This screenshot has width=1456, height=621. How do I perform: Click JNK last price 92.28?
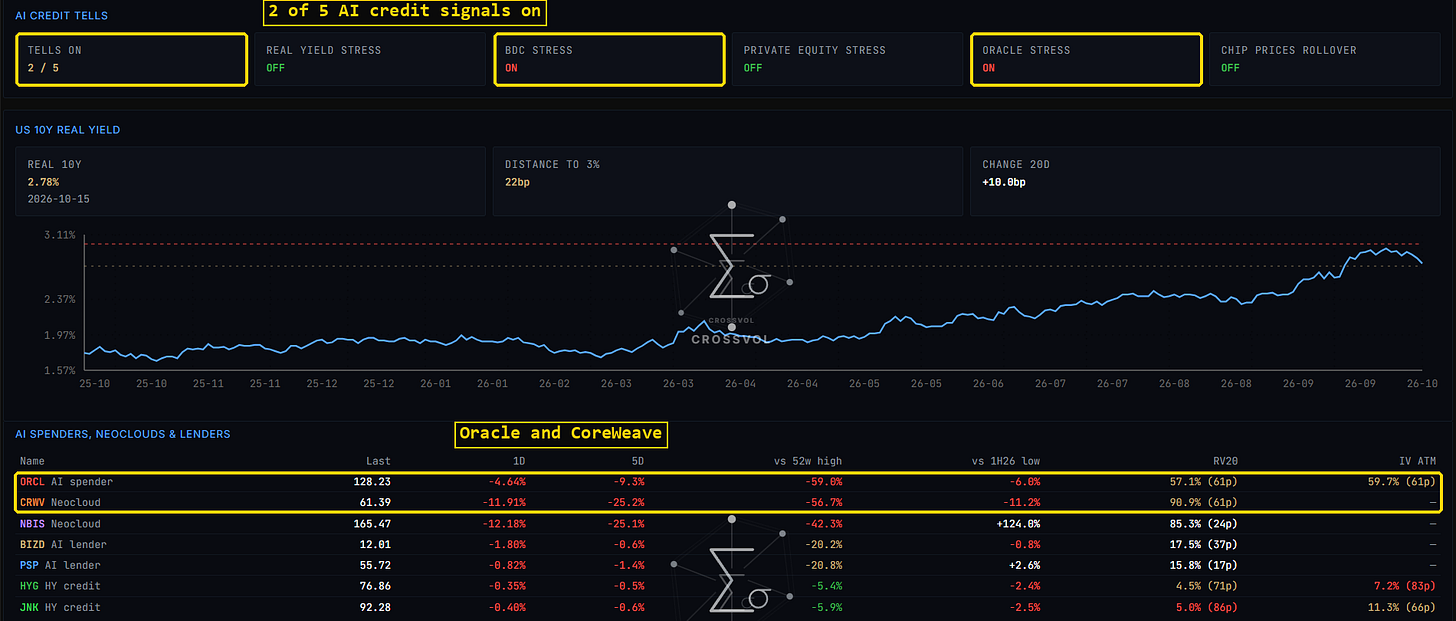[375, 607]
